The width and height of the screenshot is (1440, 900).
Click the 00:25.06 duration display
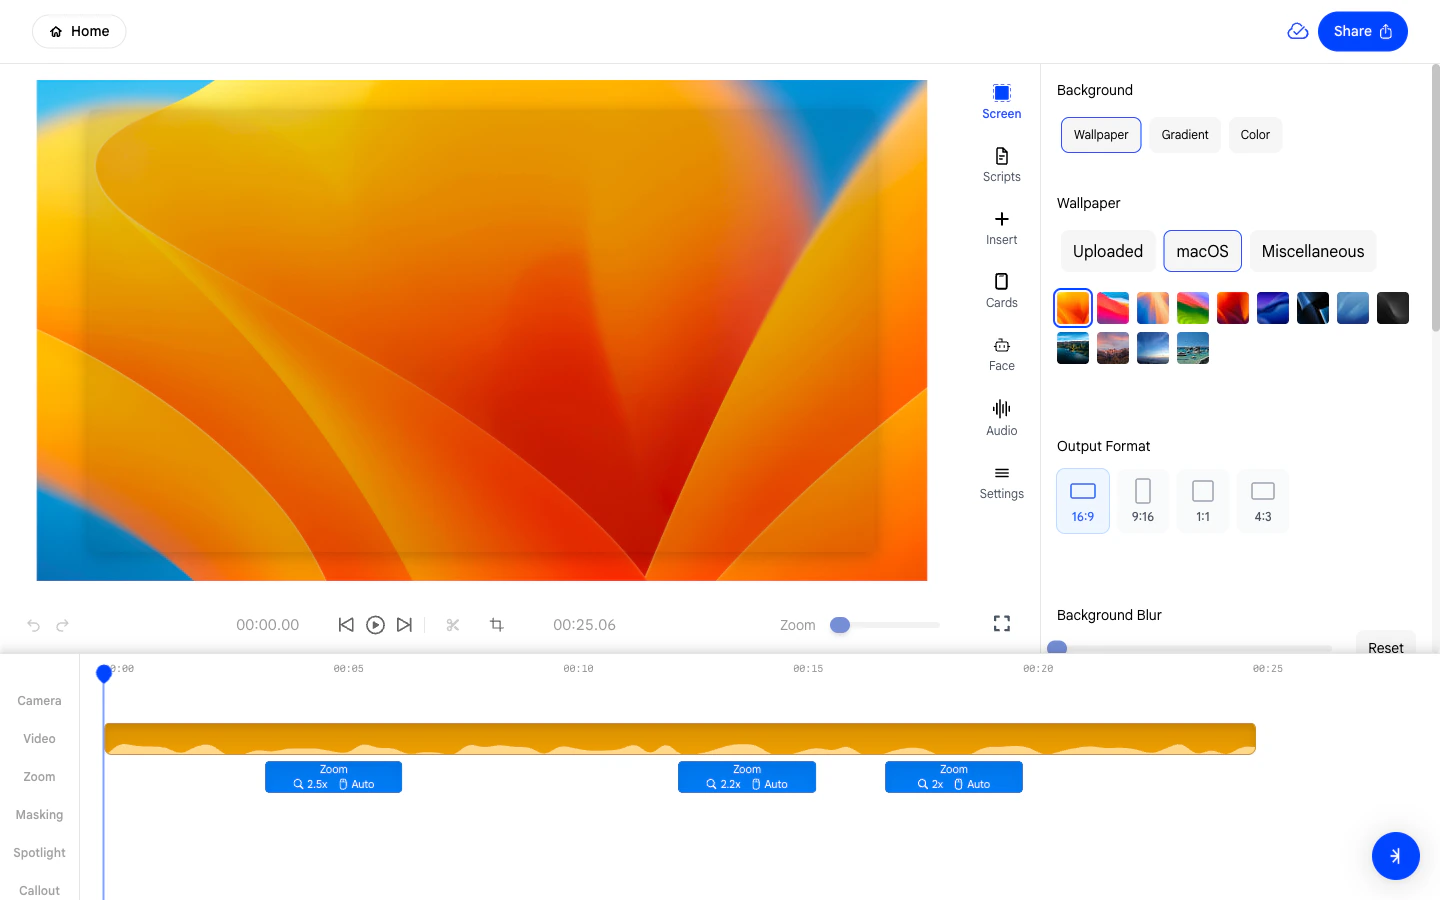584,625
